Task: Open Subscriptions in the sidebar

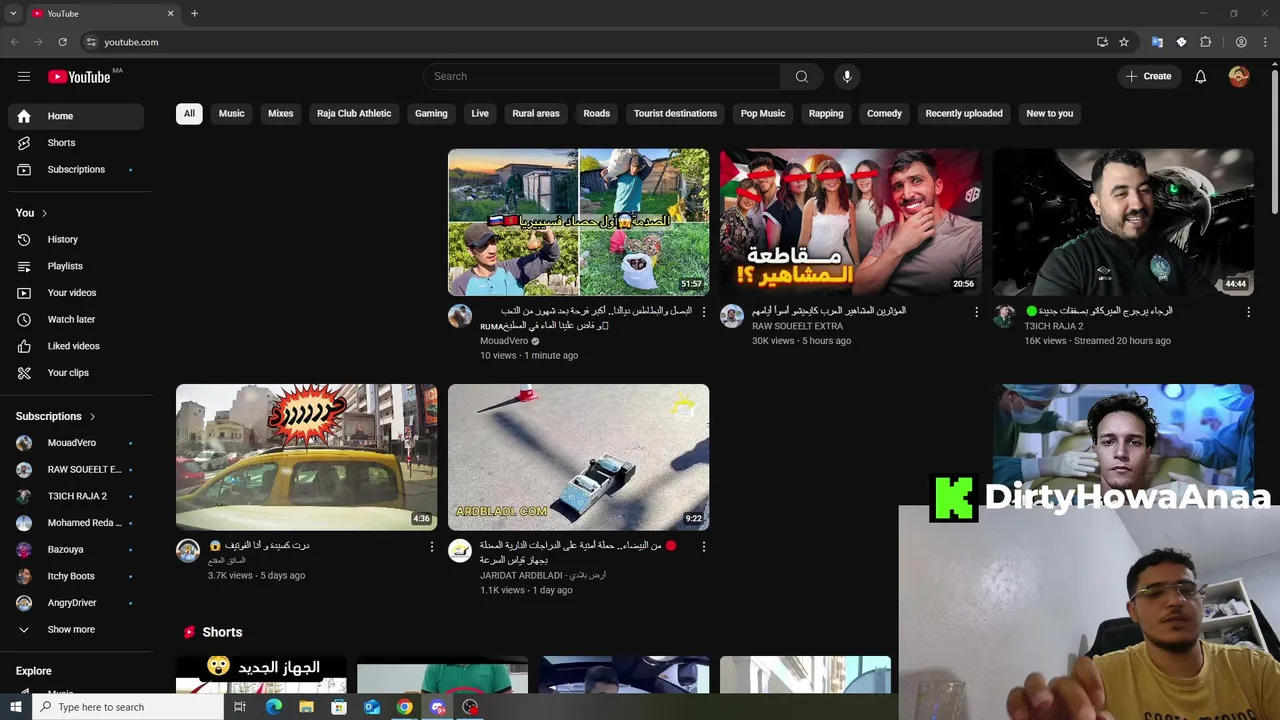Action: 76,170
